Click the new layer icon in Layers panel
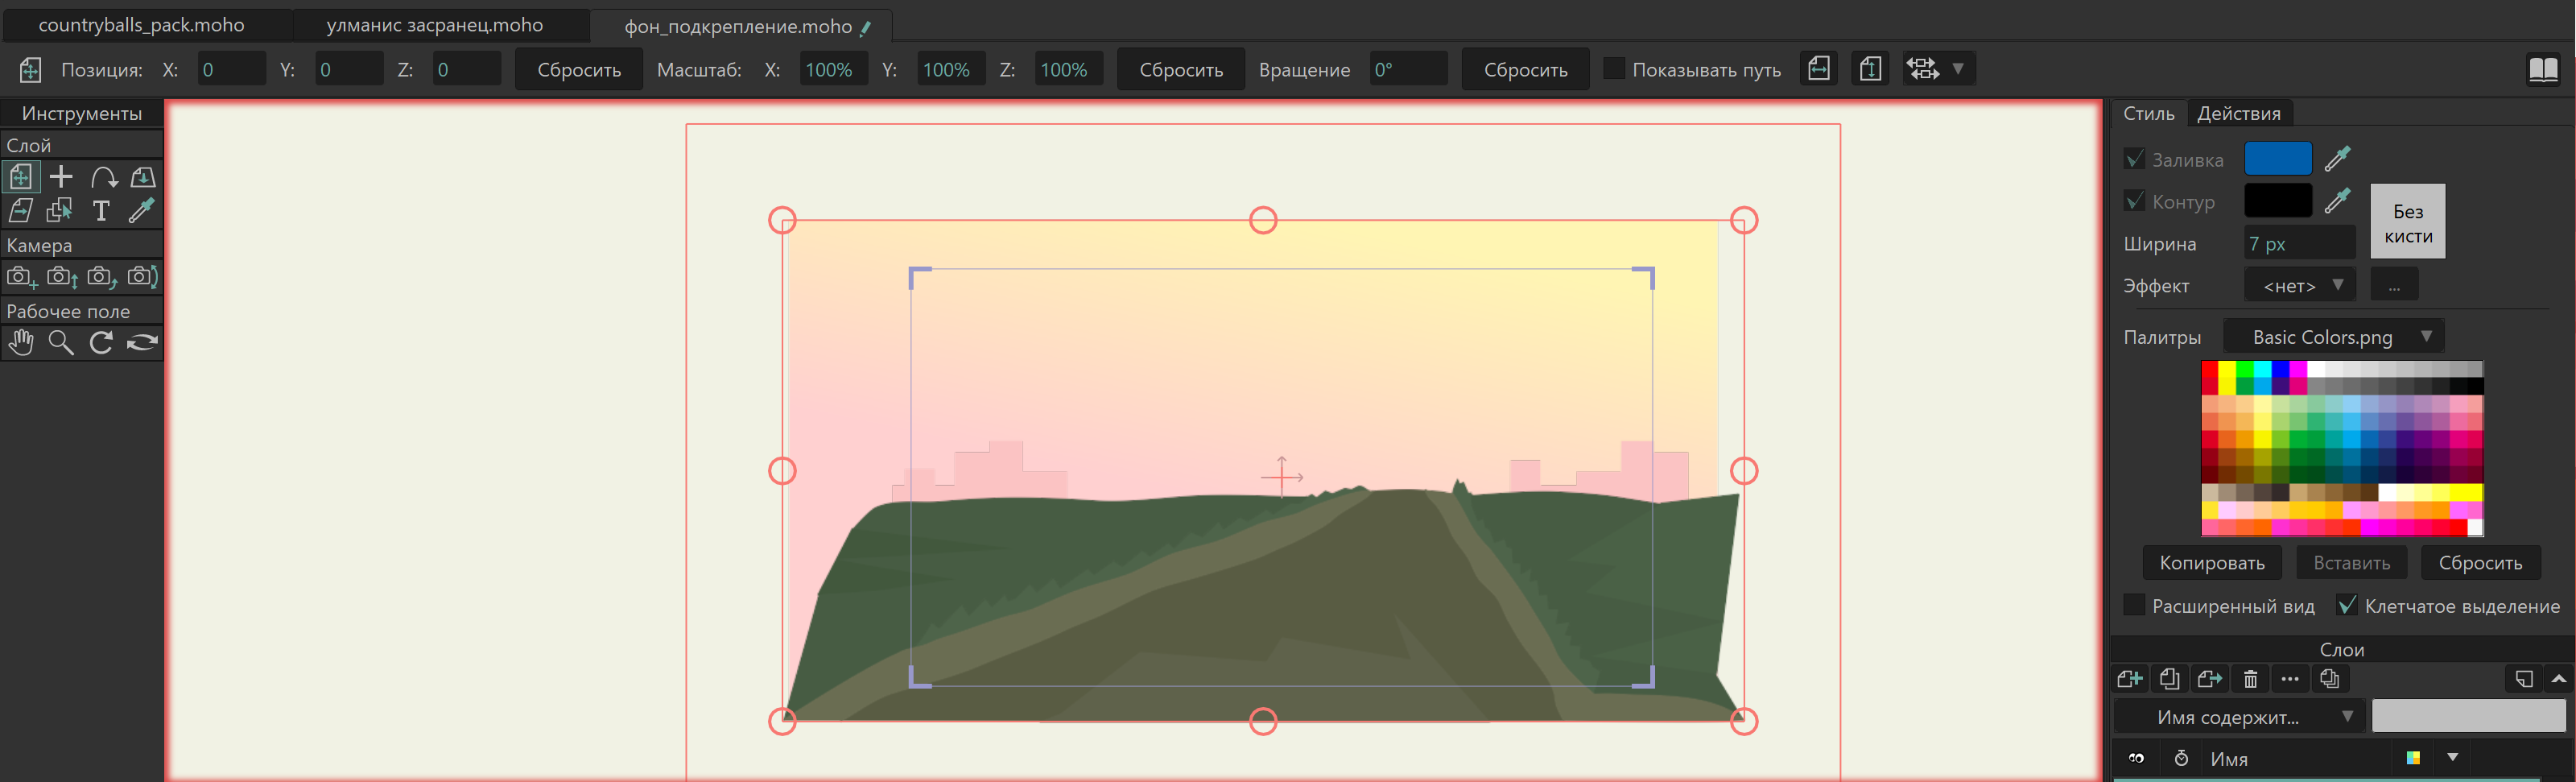Screen dimensions: 2576x782 2129,678
